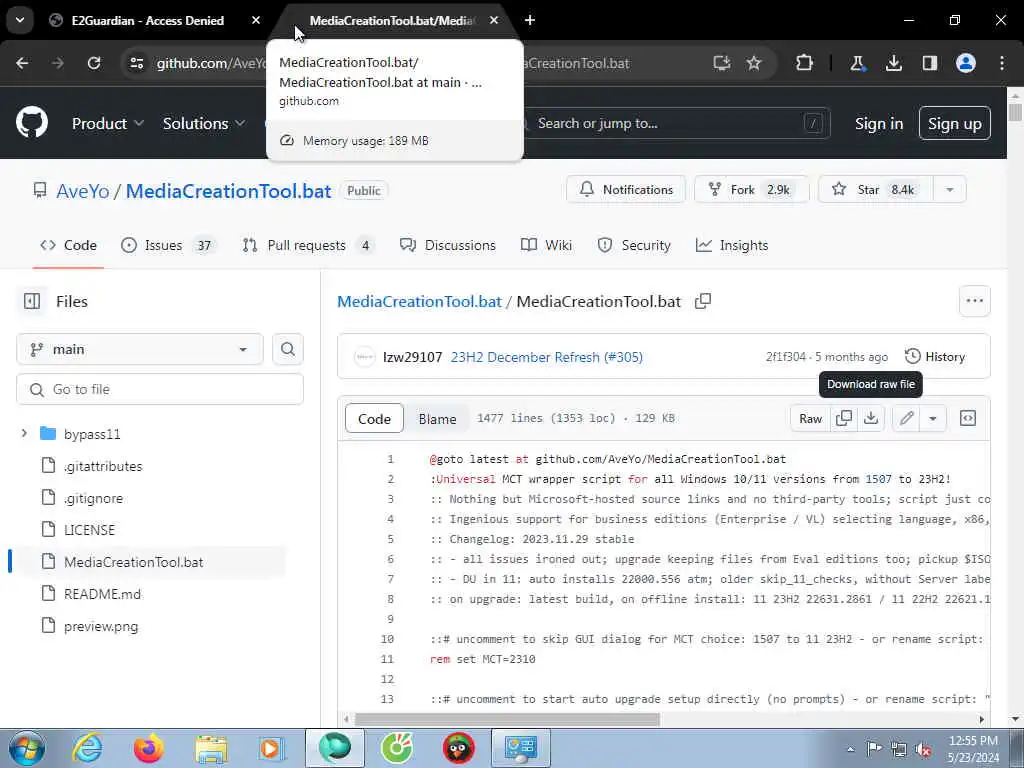Open the Discussions tab
Screen dimensions: 1024x768
[x=448, y=246]
